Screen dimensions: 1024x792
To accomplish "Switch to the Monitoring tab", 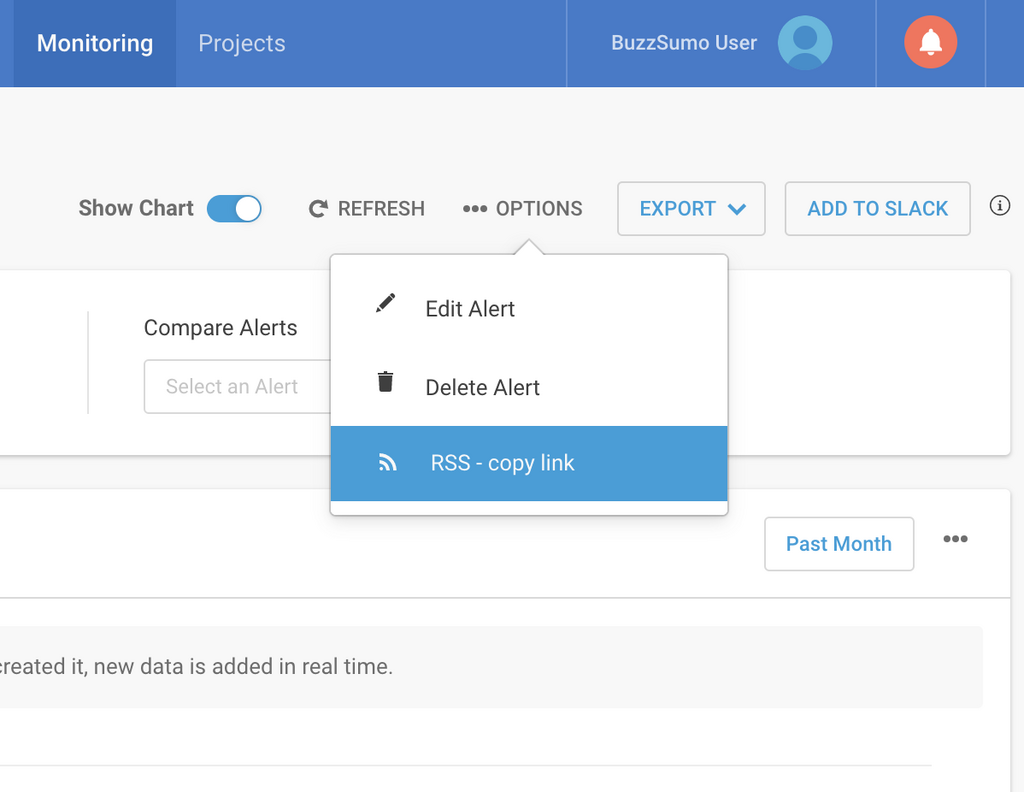I will point(95,43).
